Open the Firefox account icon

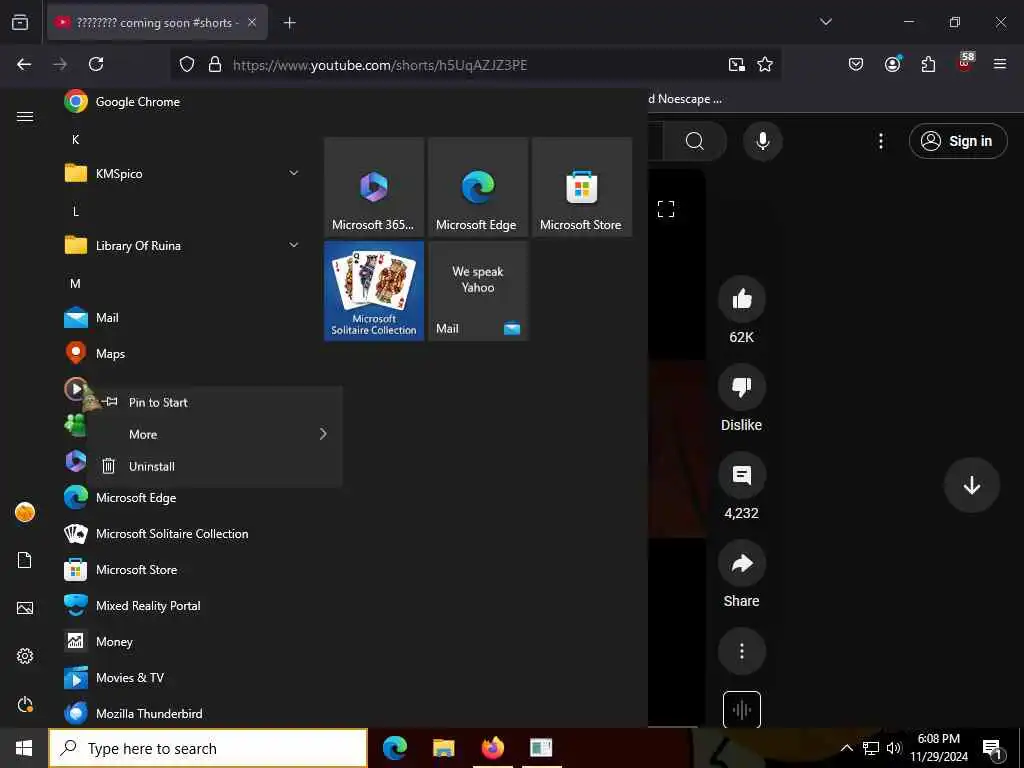892,64
